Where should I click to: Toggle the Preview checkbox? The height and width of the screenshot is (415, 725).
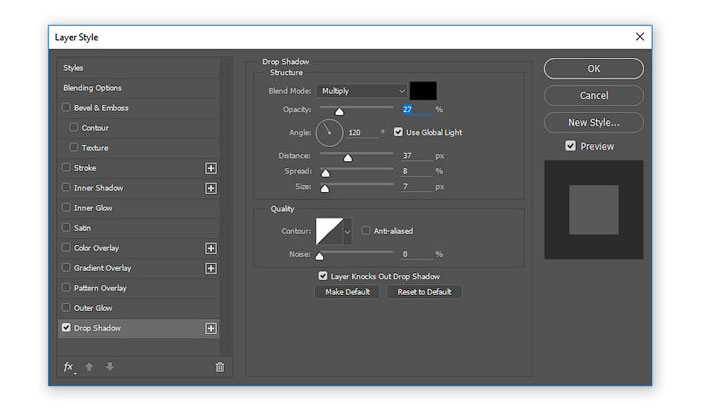click(571, 146)
